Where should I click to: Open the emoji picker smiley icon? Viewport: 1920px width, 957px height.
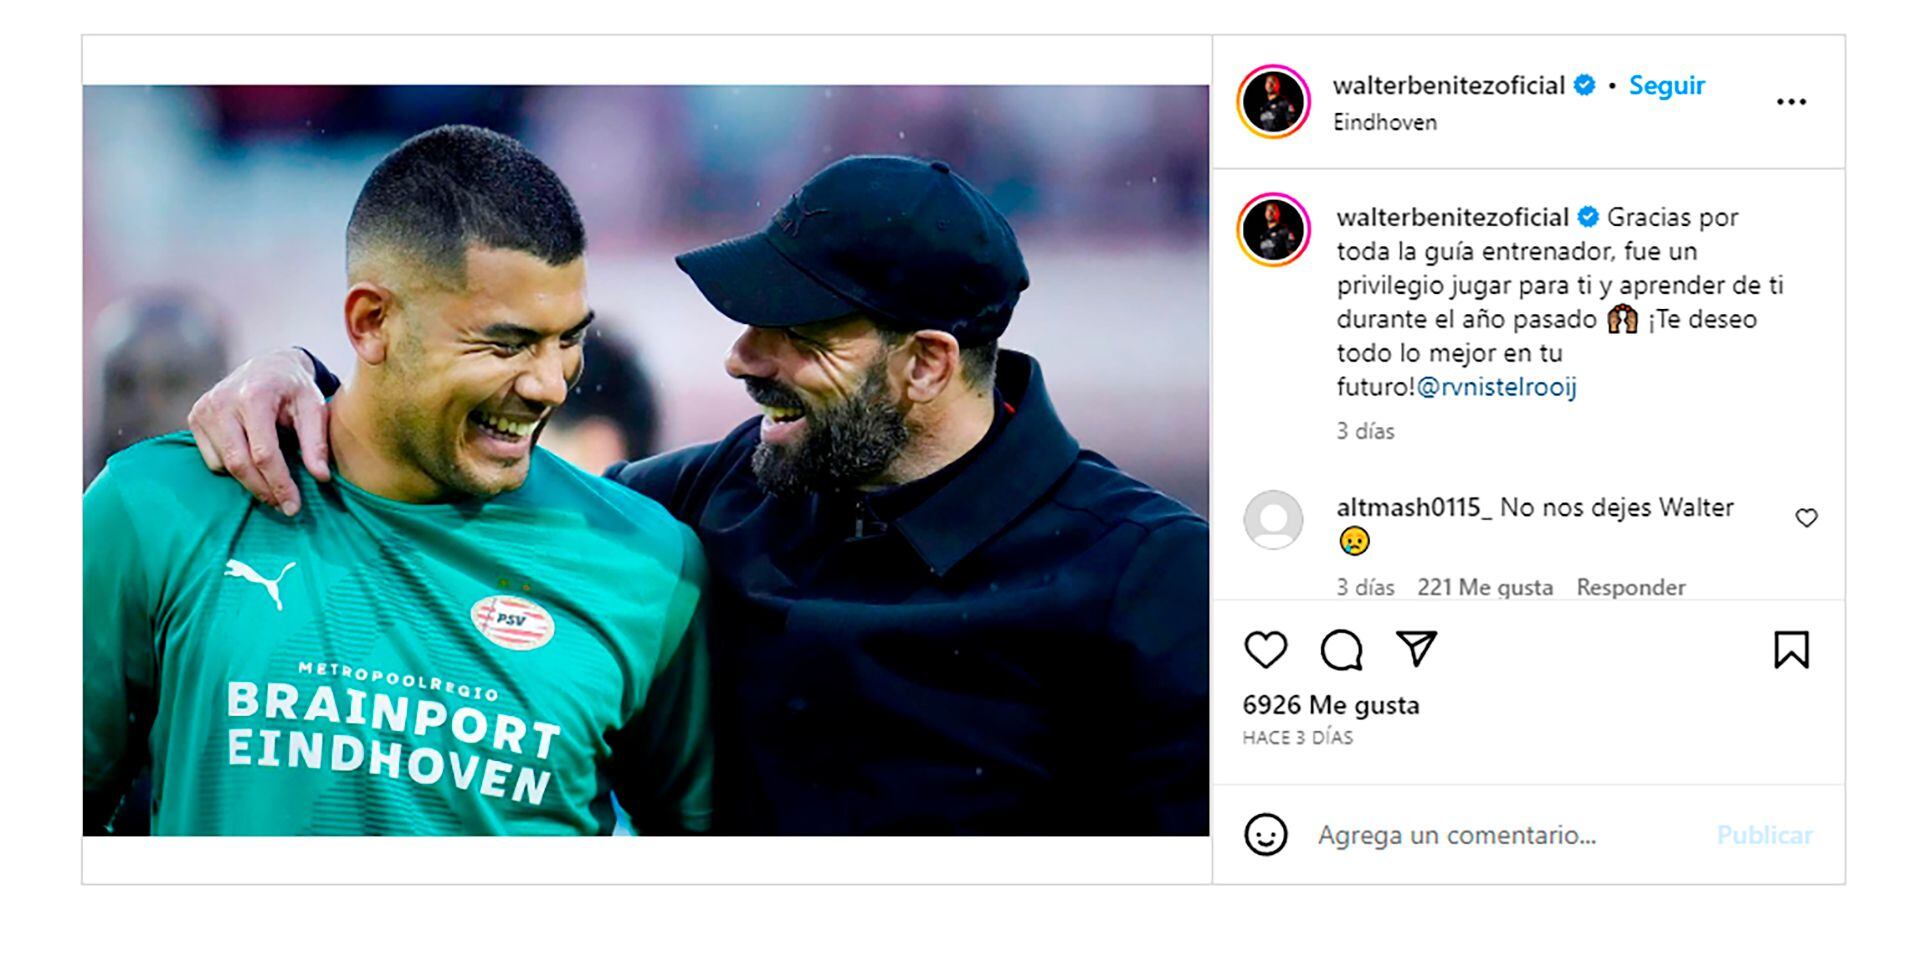(1265, 835)
